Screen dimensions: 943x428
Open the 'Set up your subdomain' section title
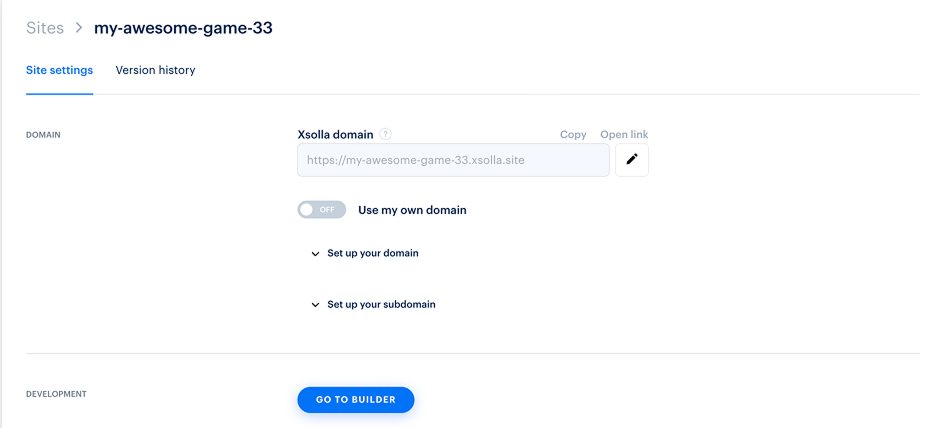[381, 304]
